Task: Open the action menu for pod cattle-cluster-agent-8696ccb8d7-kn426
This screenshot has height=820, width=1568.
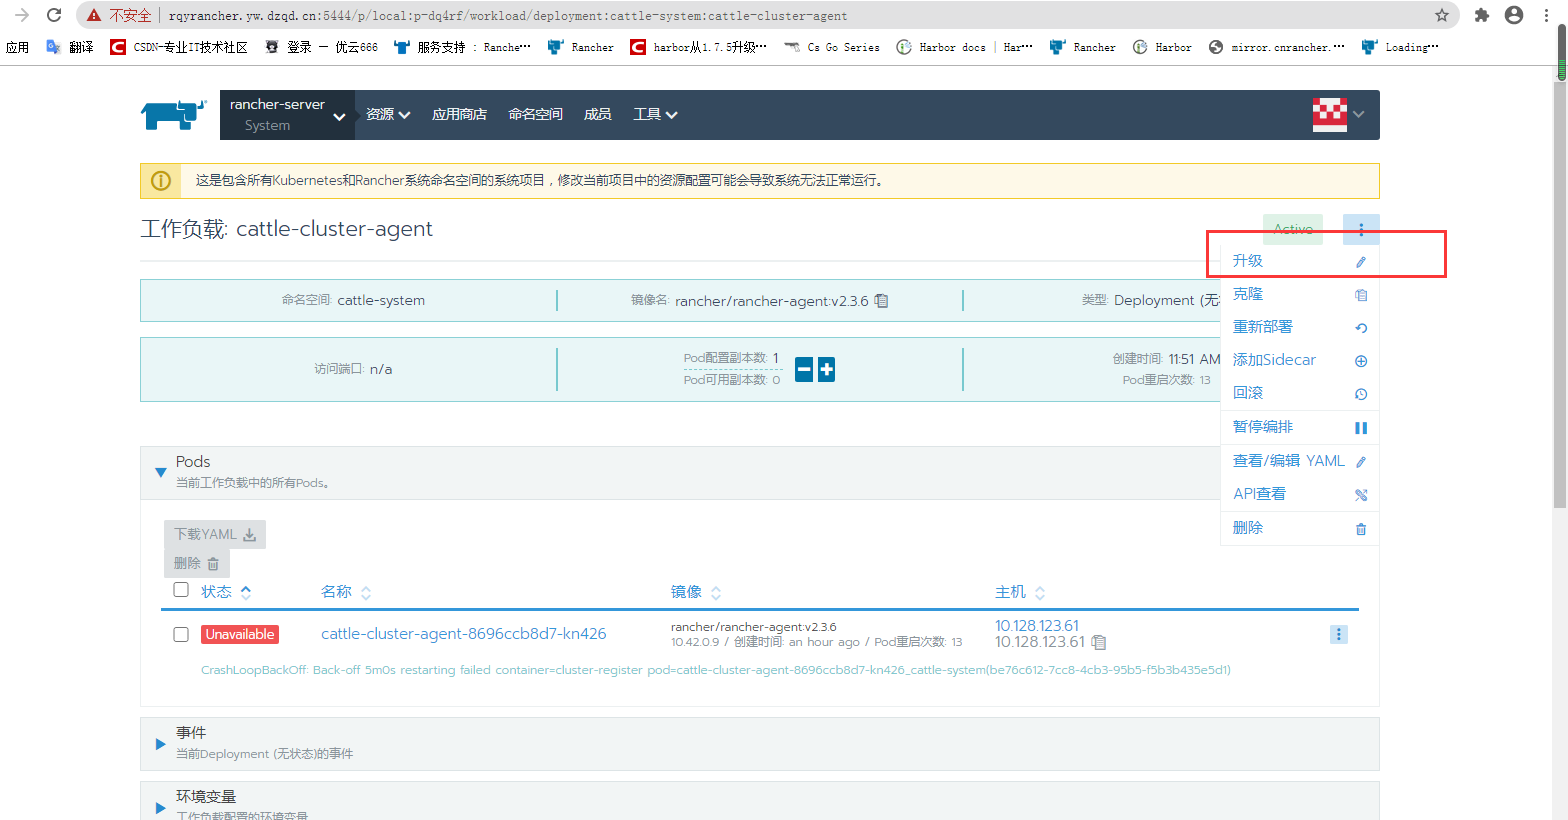Action: (x=1339, y=634)
